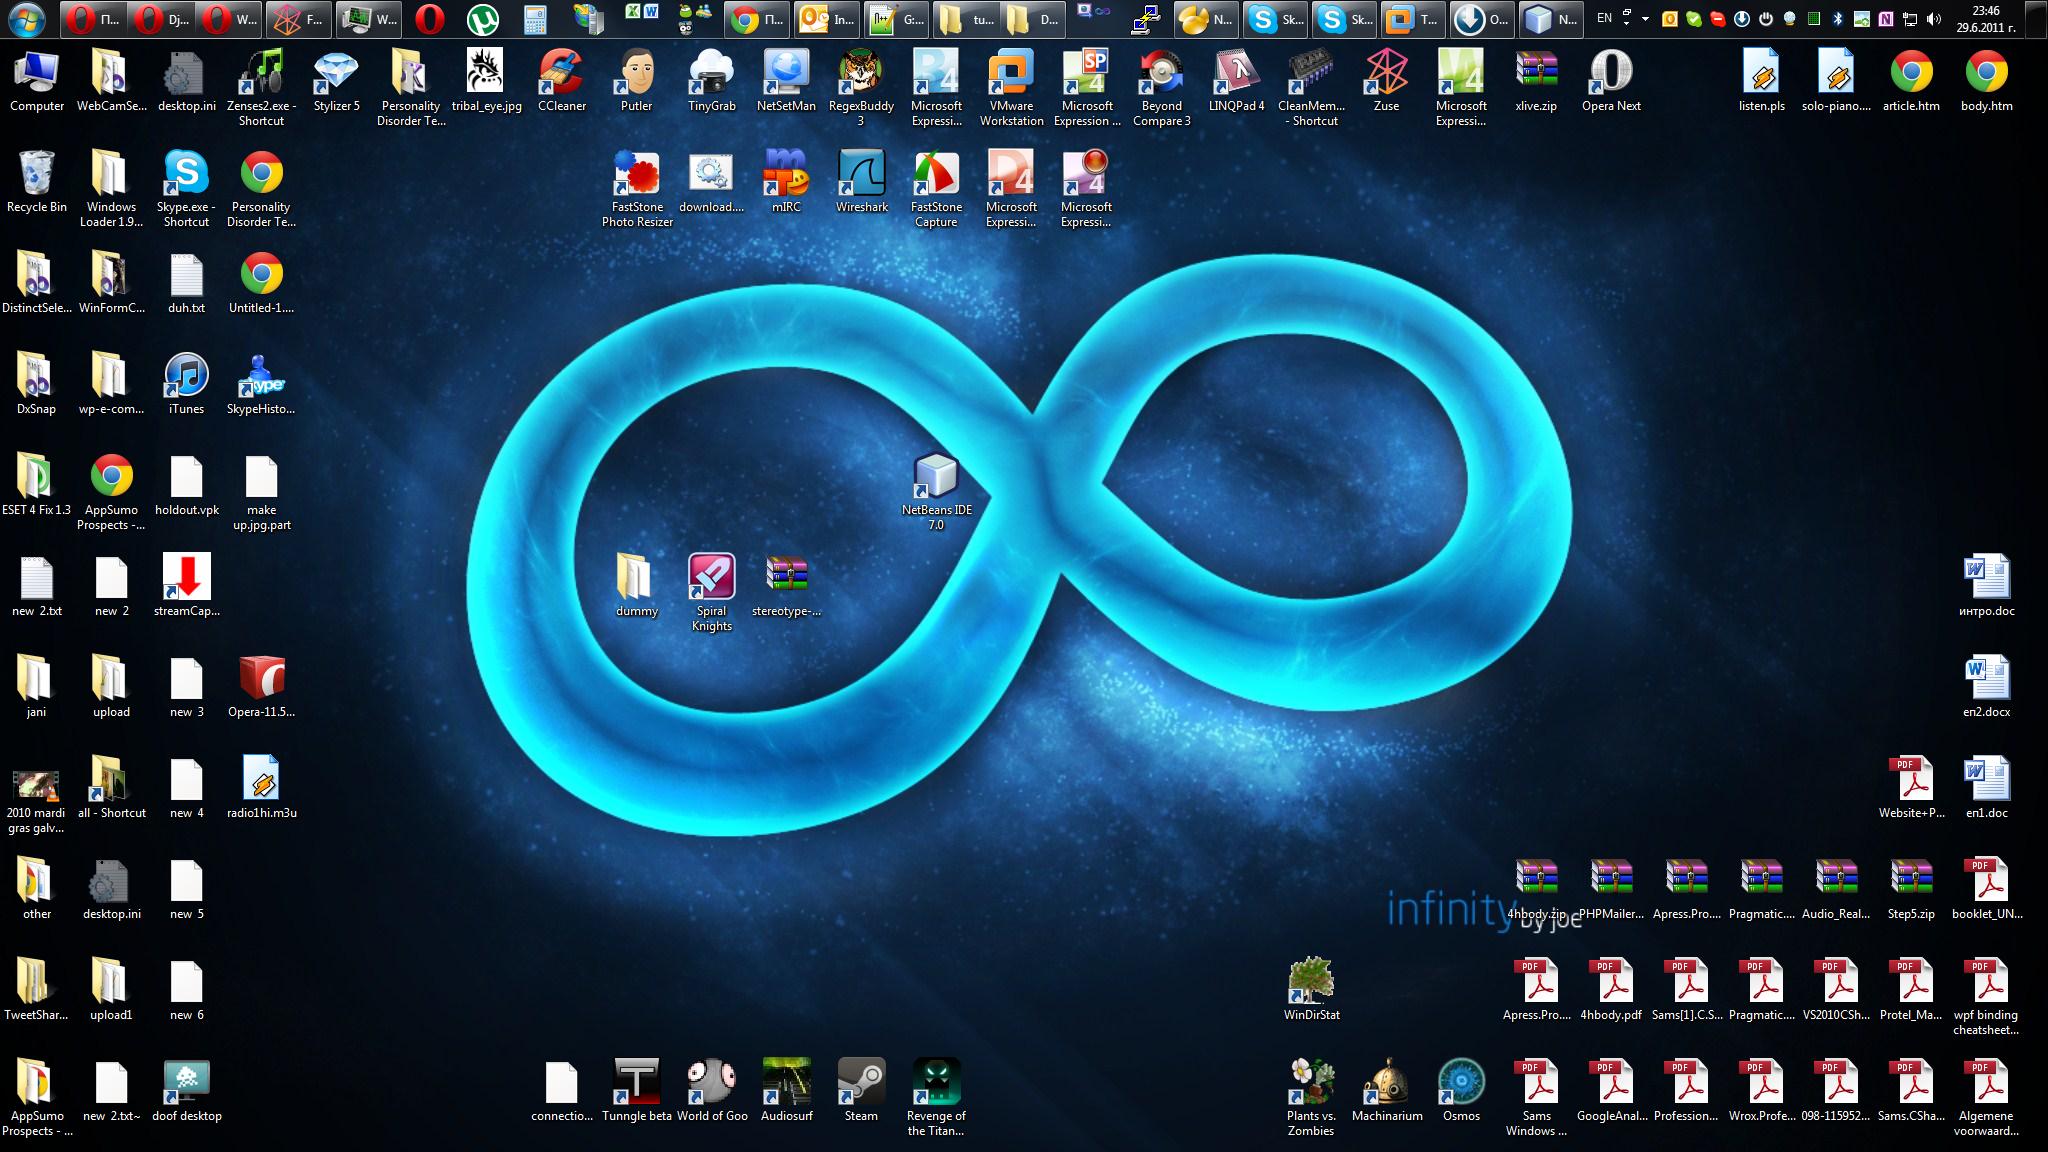Open the Plants vs. Zombies shortcut

tap(1311, 1097)
